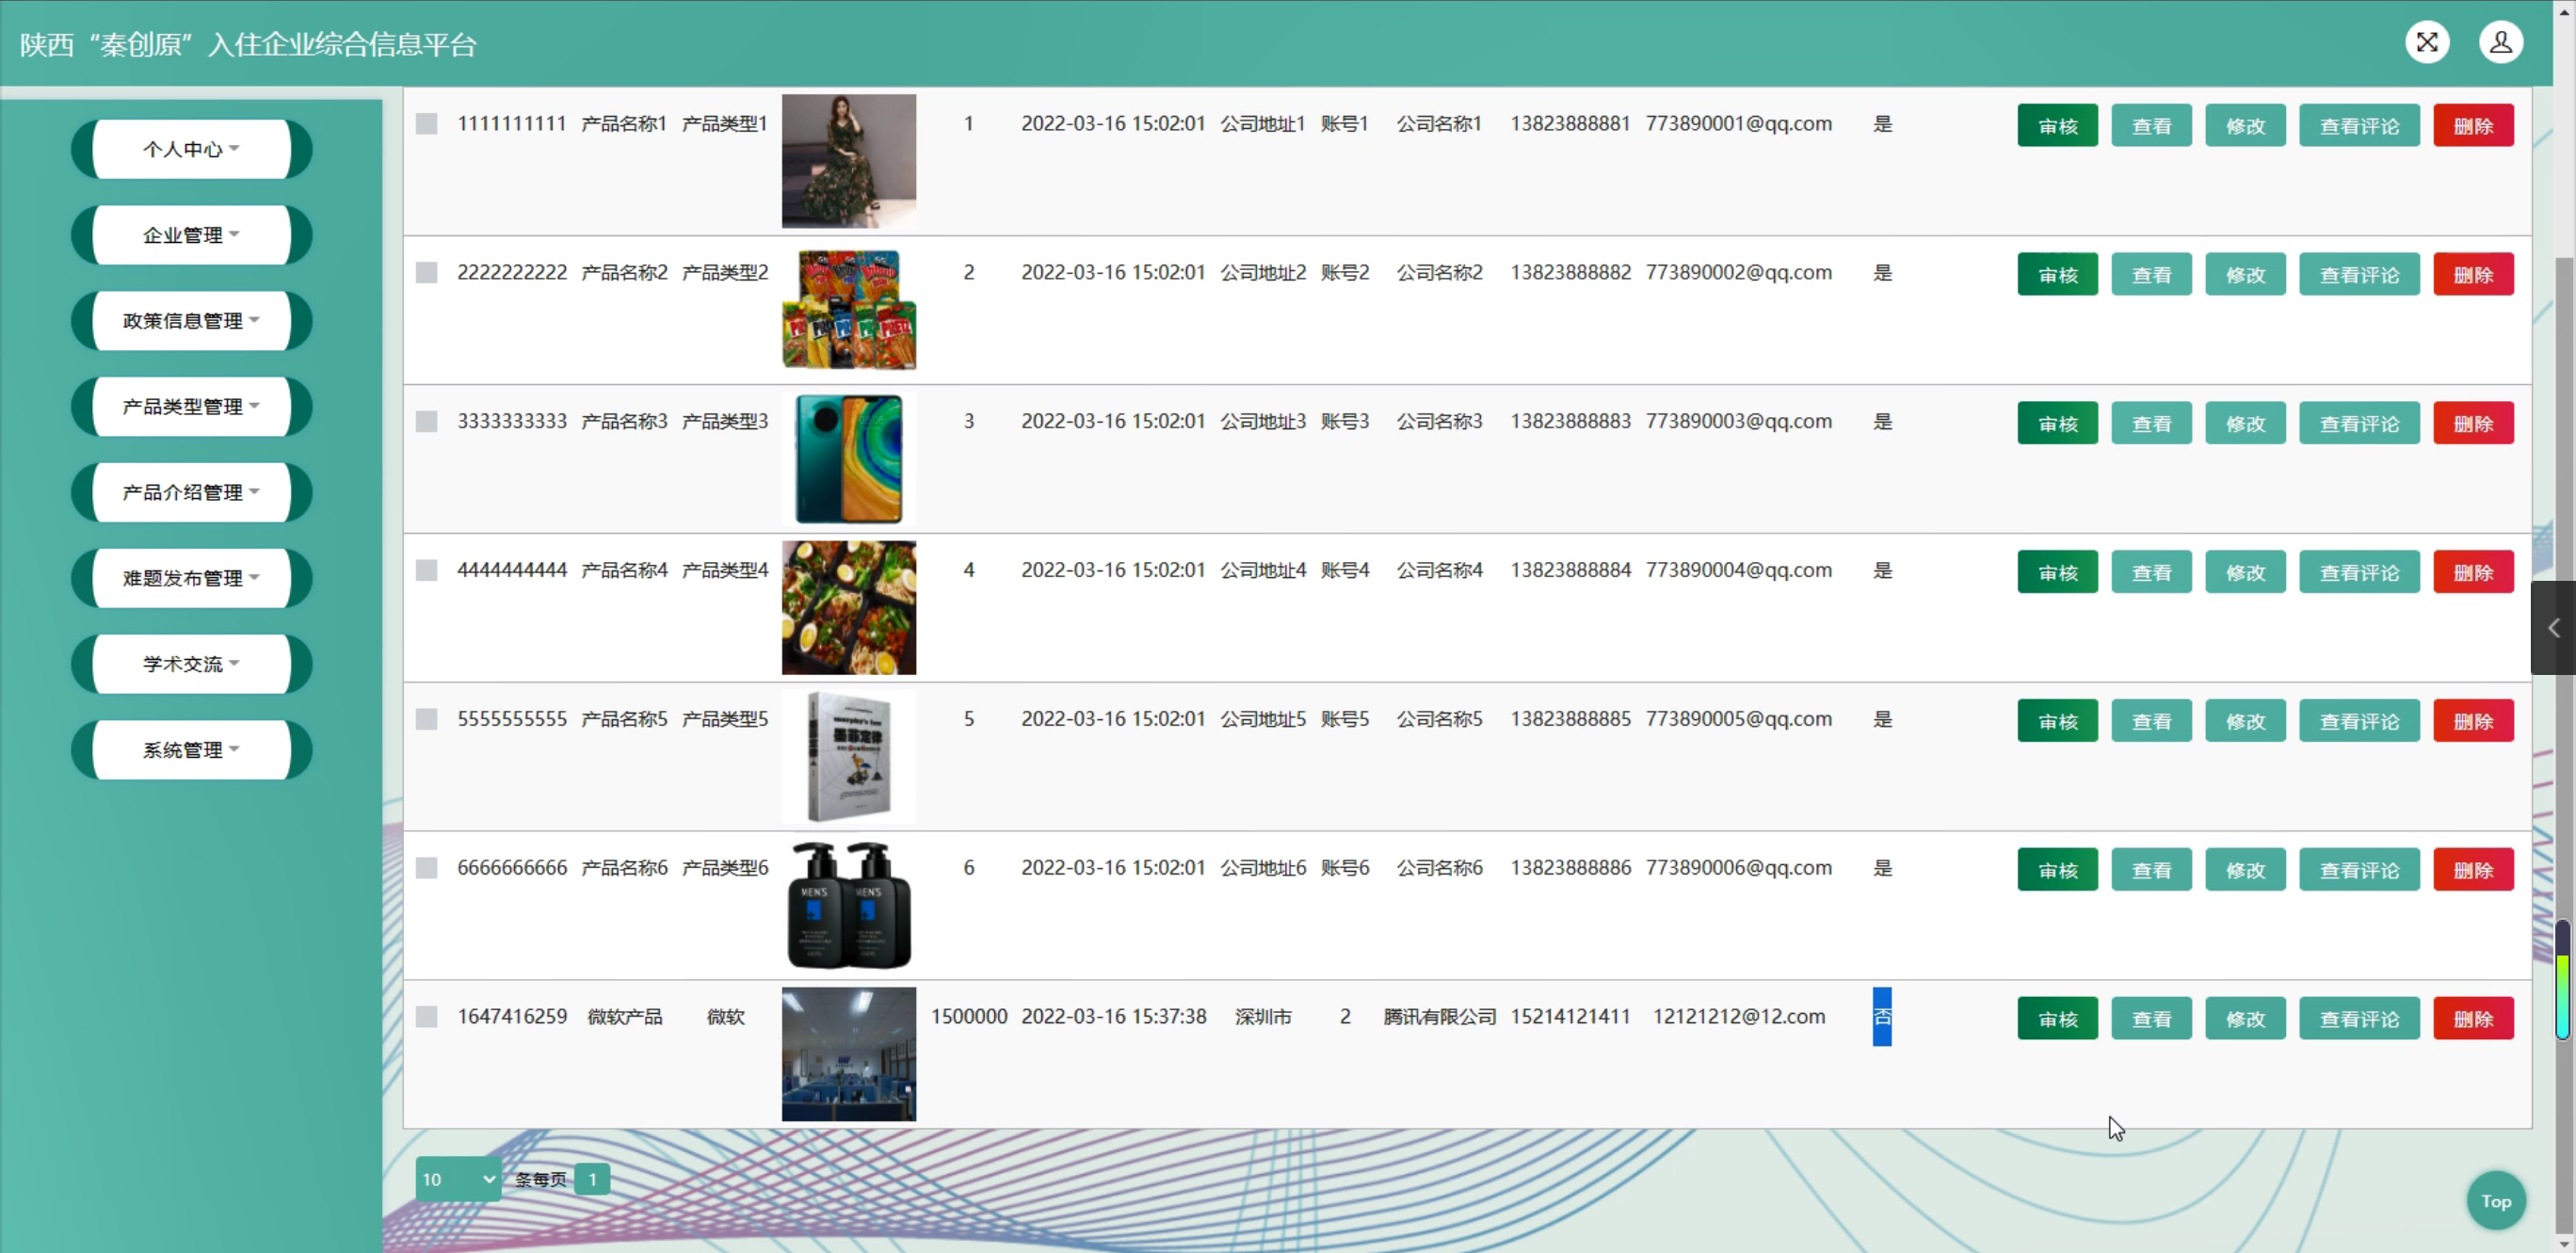Click the round Top button
The height and width of the screenshot is (1253, 2576).
coord(2495,1201)
